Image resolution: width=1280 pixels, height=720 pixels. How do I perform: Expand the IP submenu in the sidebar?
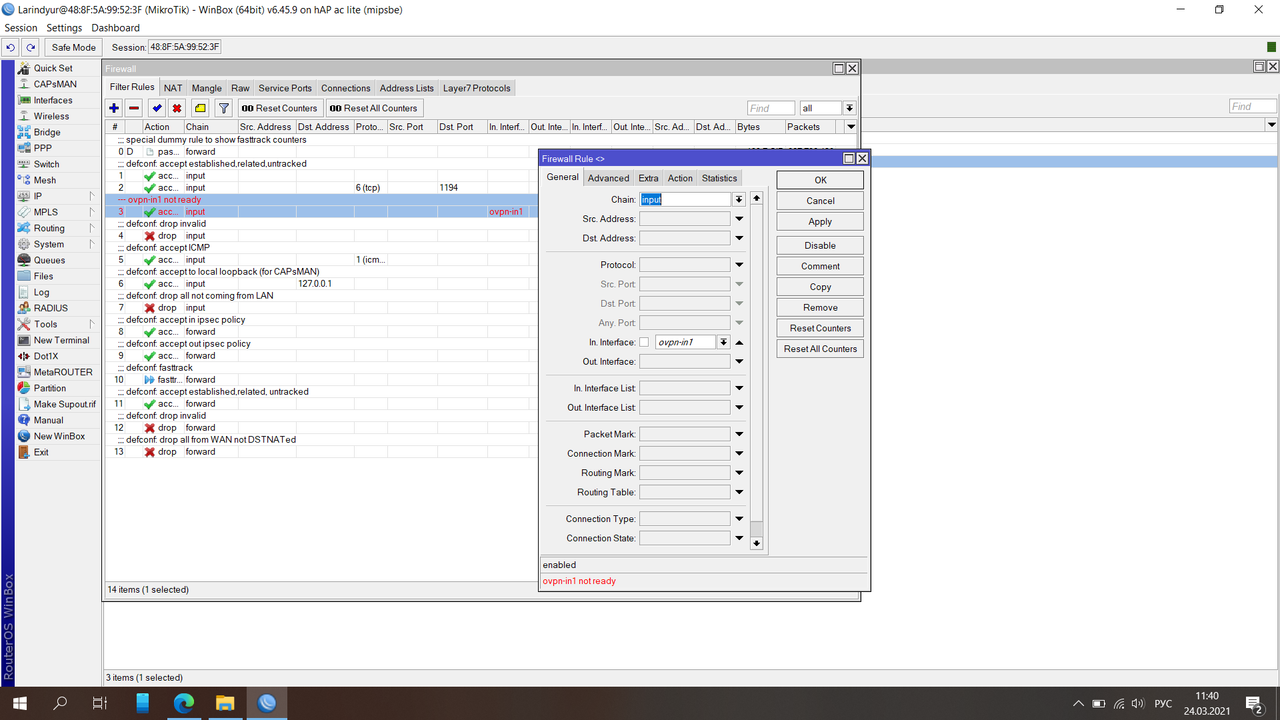tap(91, 196)
